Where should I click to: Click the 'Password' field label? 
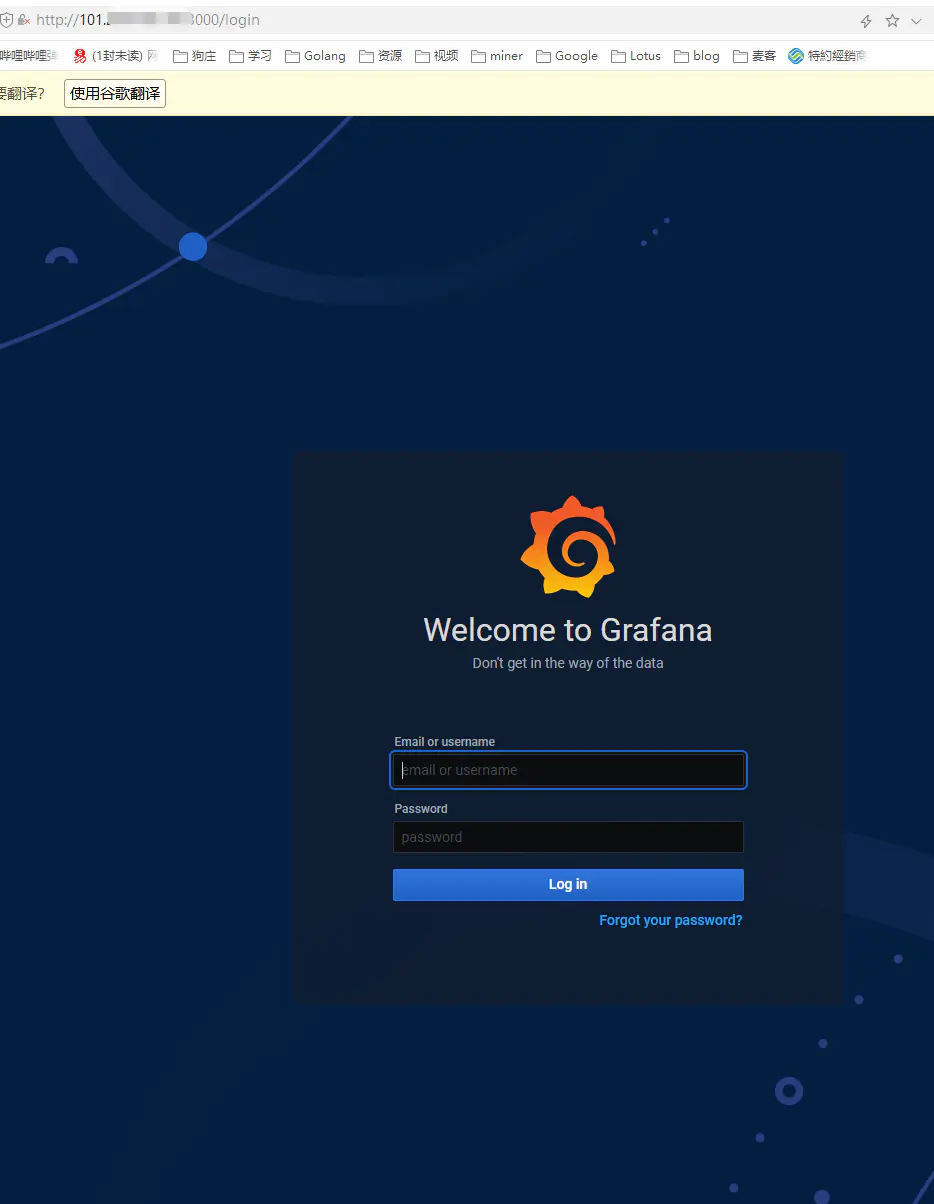tap(421, 809)
